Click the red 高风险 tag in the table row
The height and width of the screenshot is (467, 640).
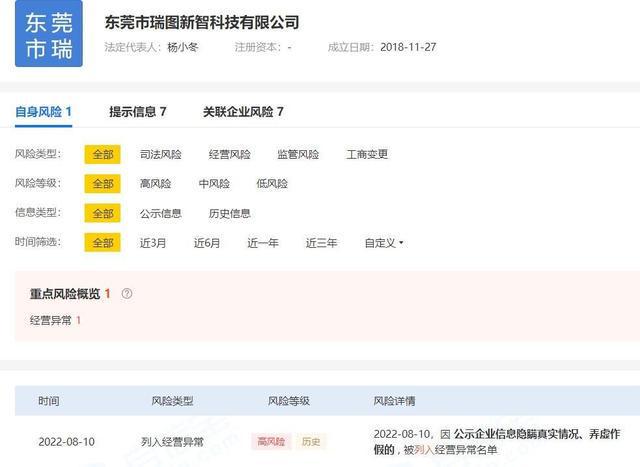[x=271, y=441]
